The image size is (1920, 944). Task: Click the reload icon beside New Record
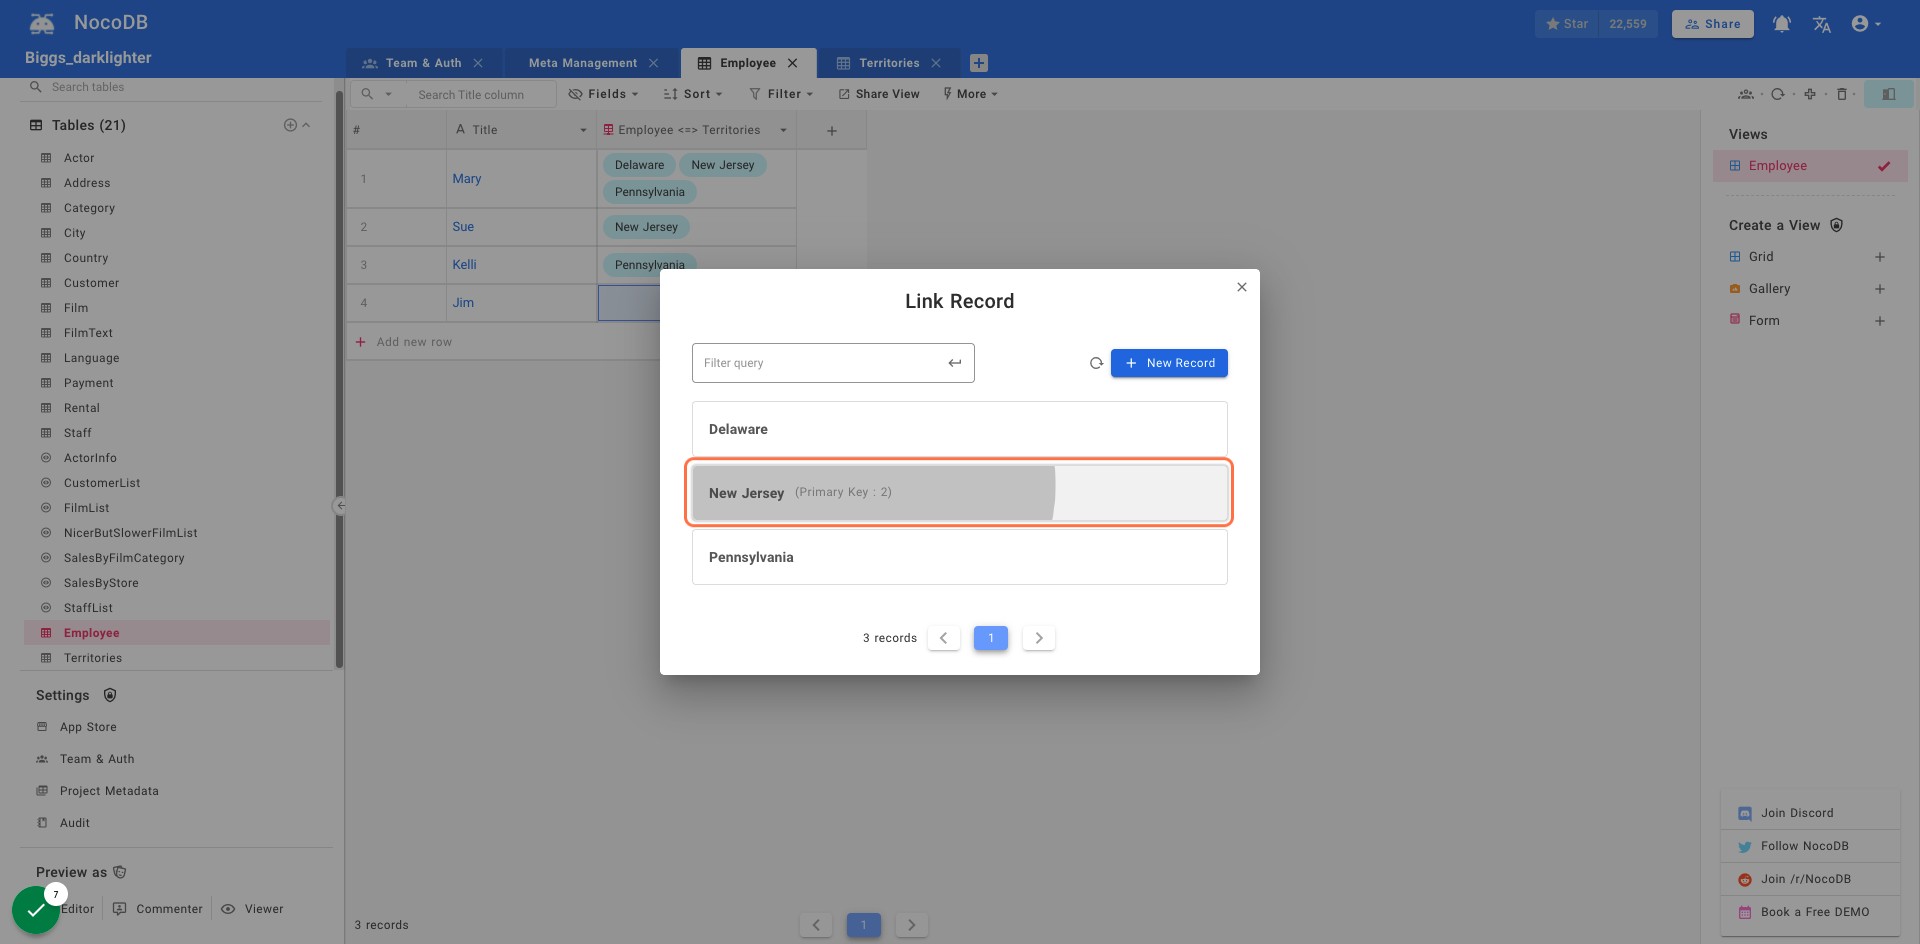point(1096,363)
